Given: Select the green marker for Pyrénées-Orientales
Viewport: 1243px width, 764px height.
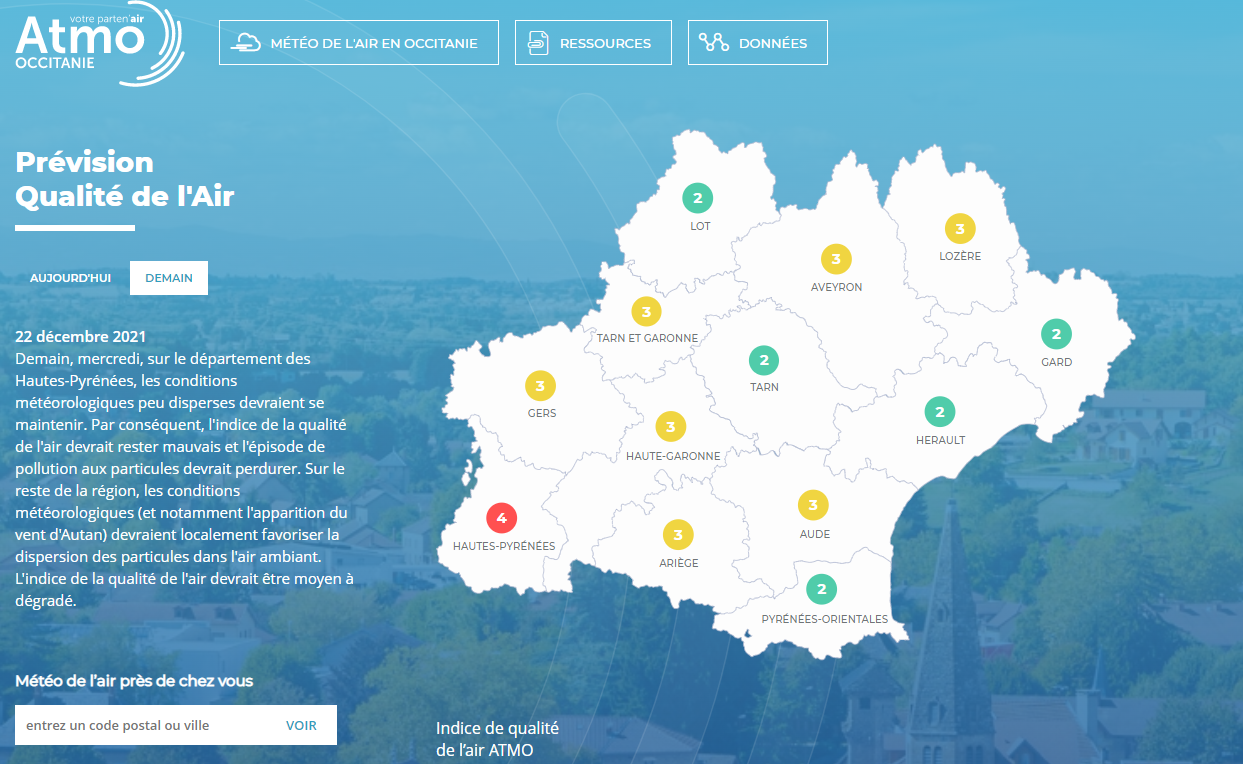Looking at the screenshot, I should click(822, 589).
